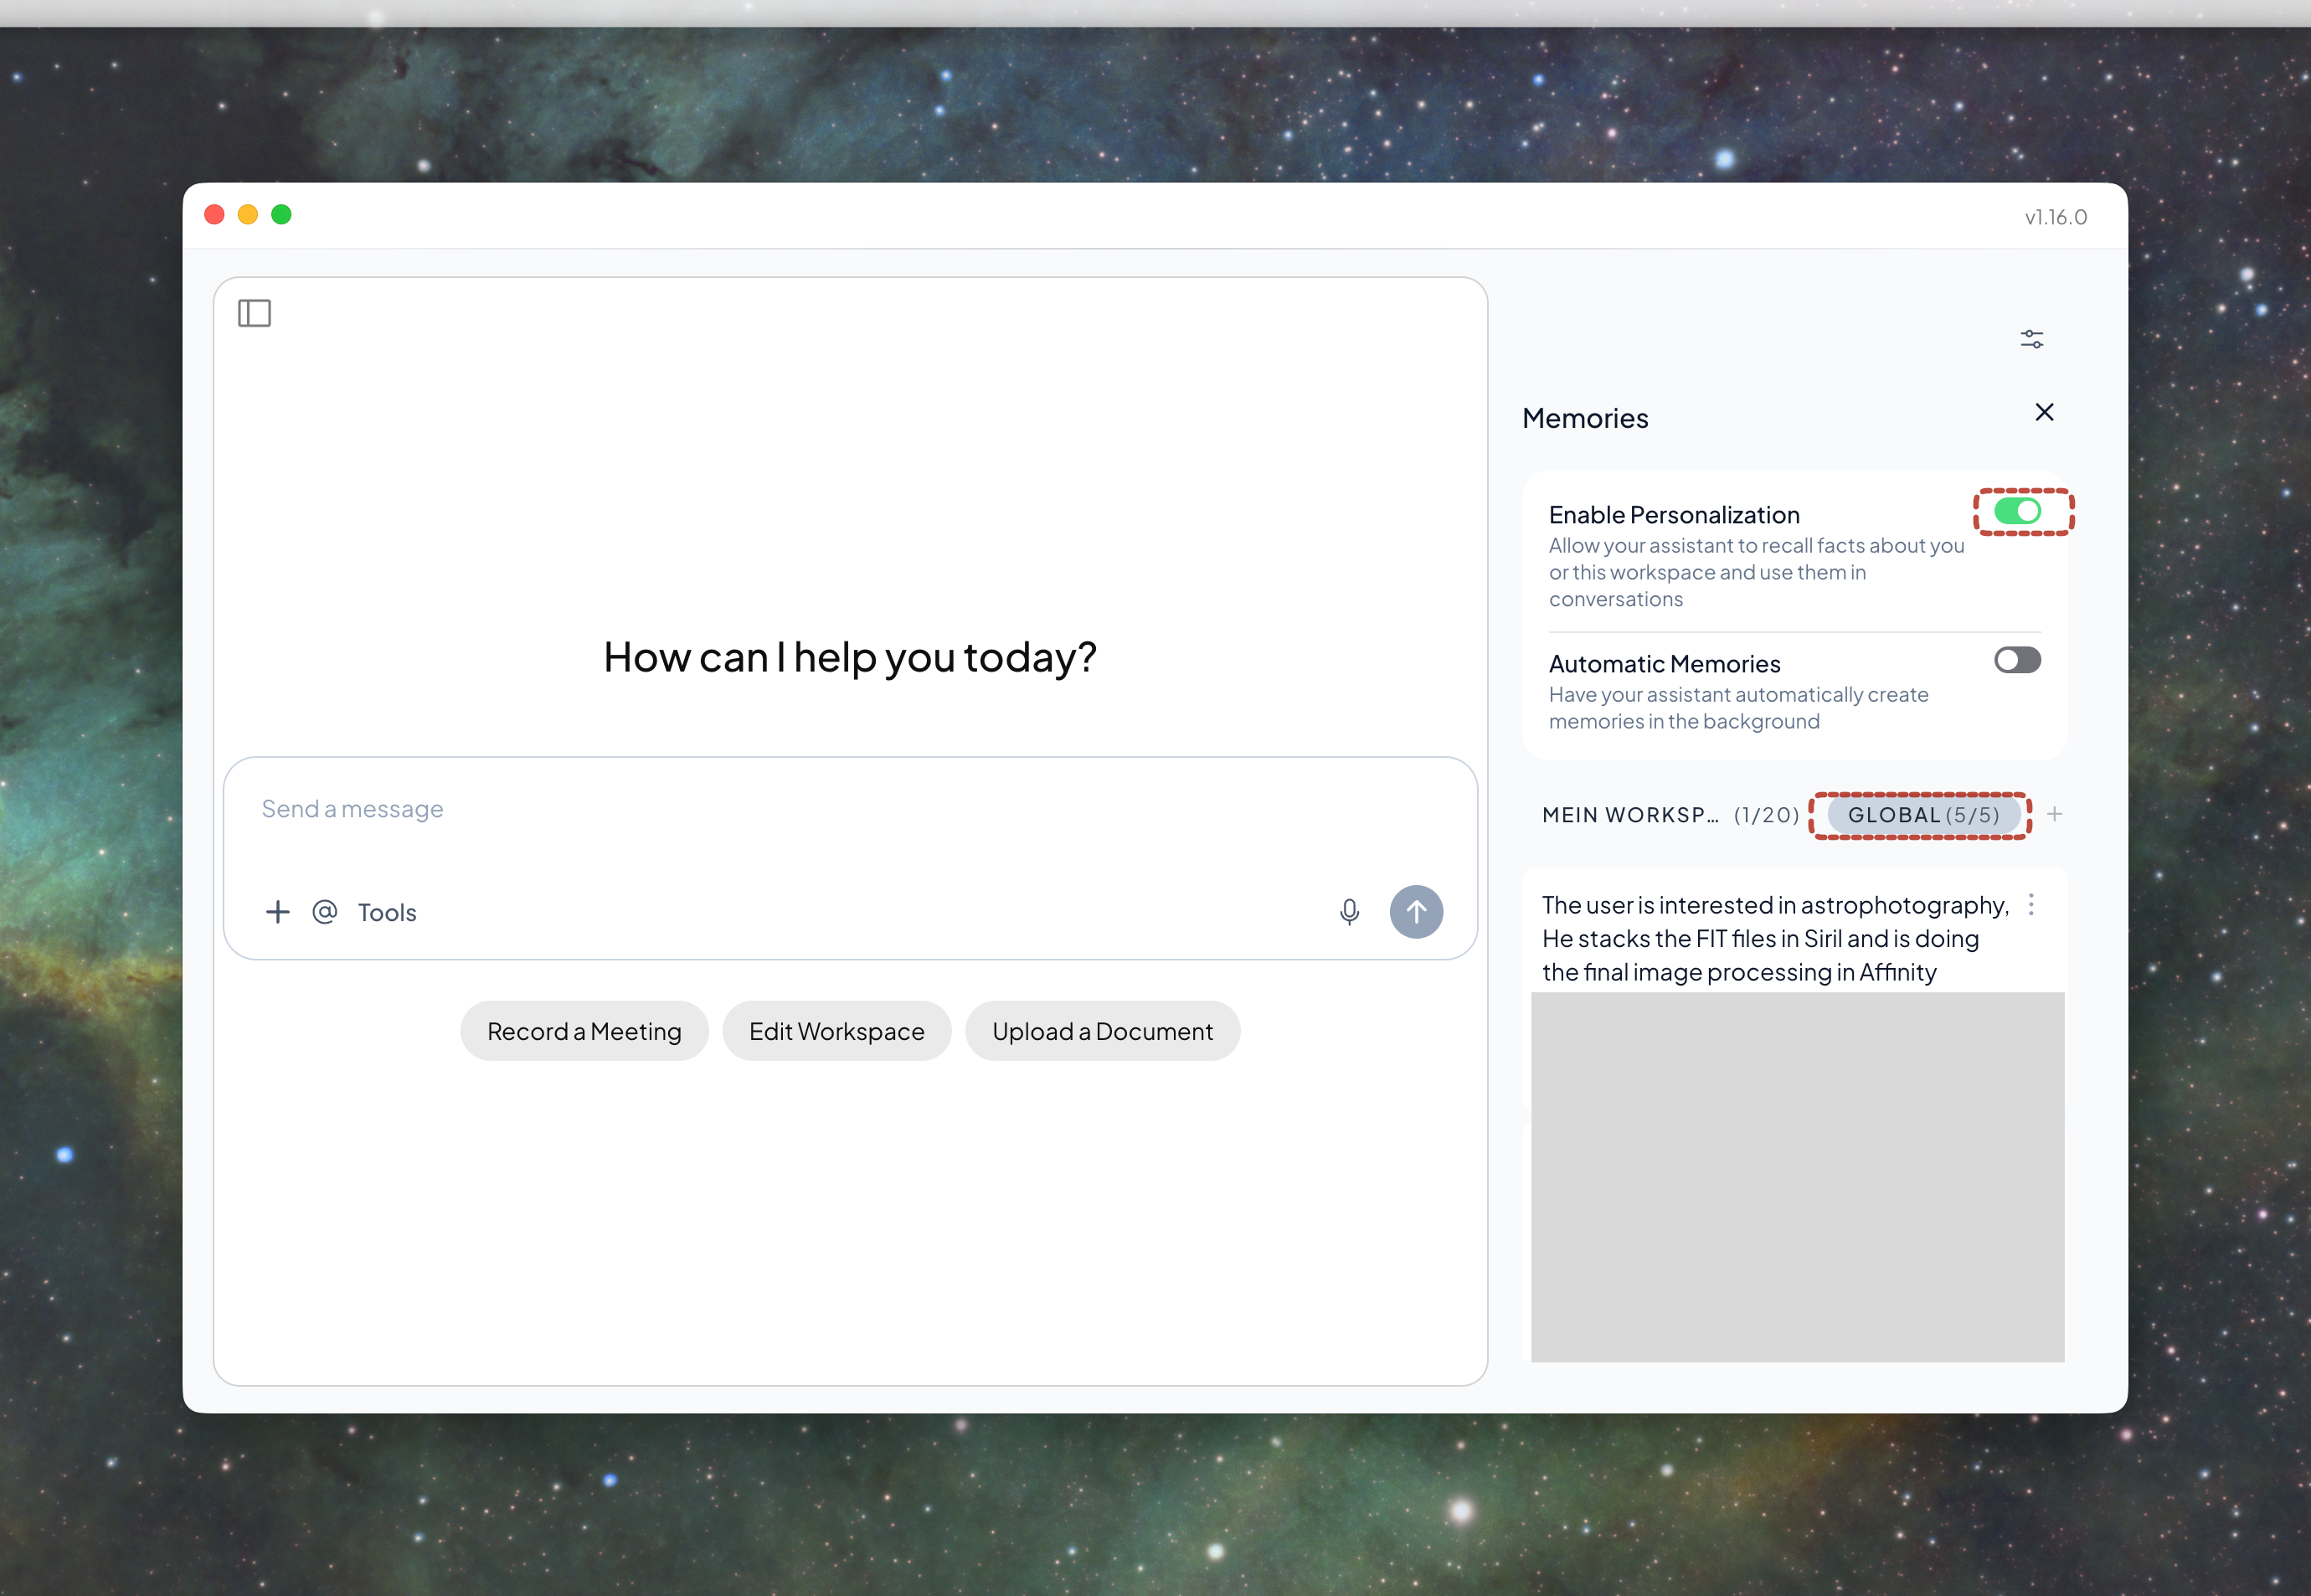
Task: Maximize window with the green button
Action: click(x=282, y=215)
